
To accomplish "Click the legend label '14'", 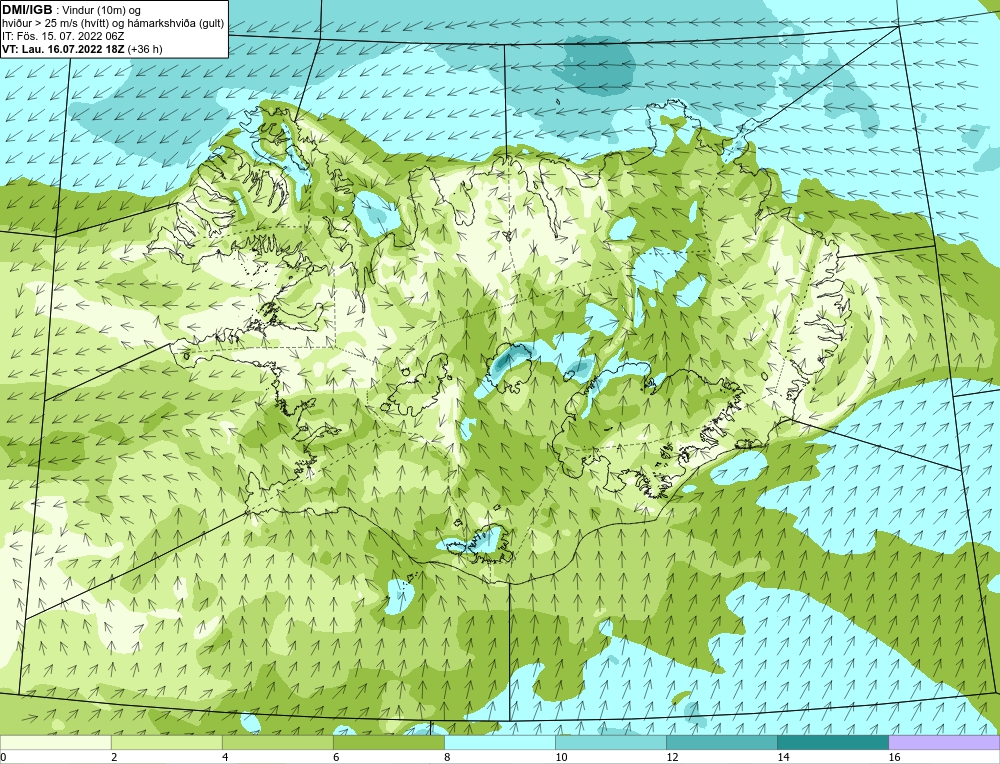I will [x=783, y=757].
